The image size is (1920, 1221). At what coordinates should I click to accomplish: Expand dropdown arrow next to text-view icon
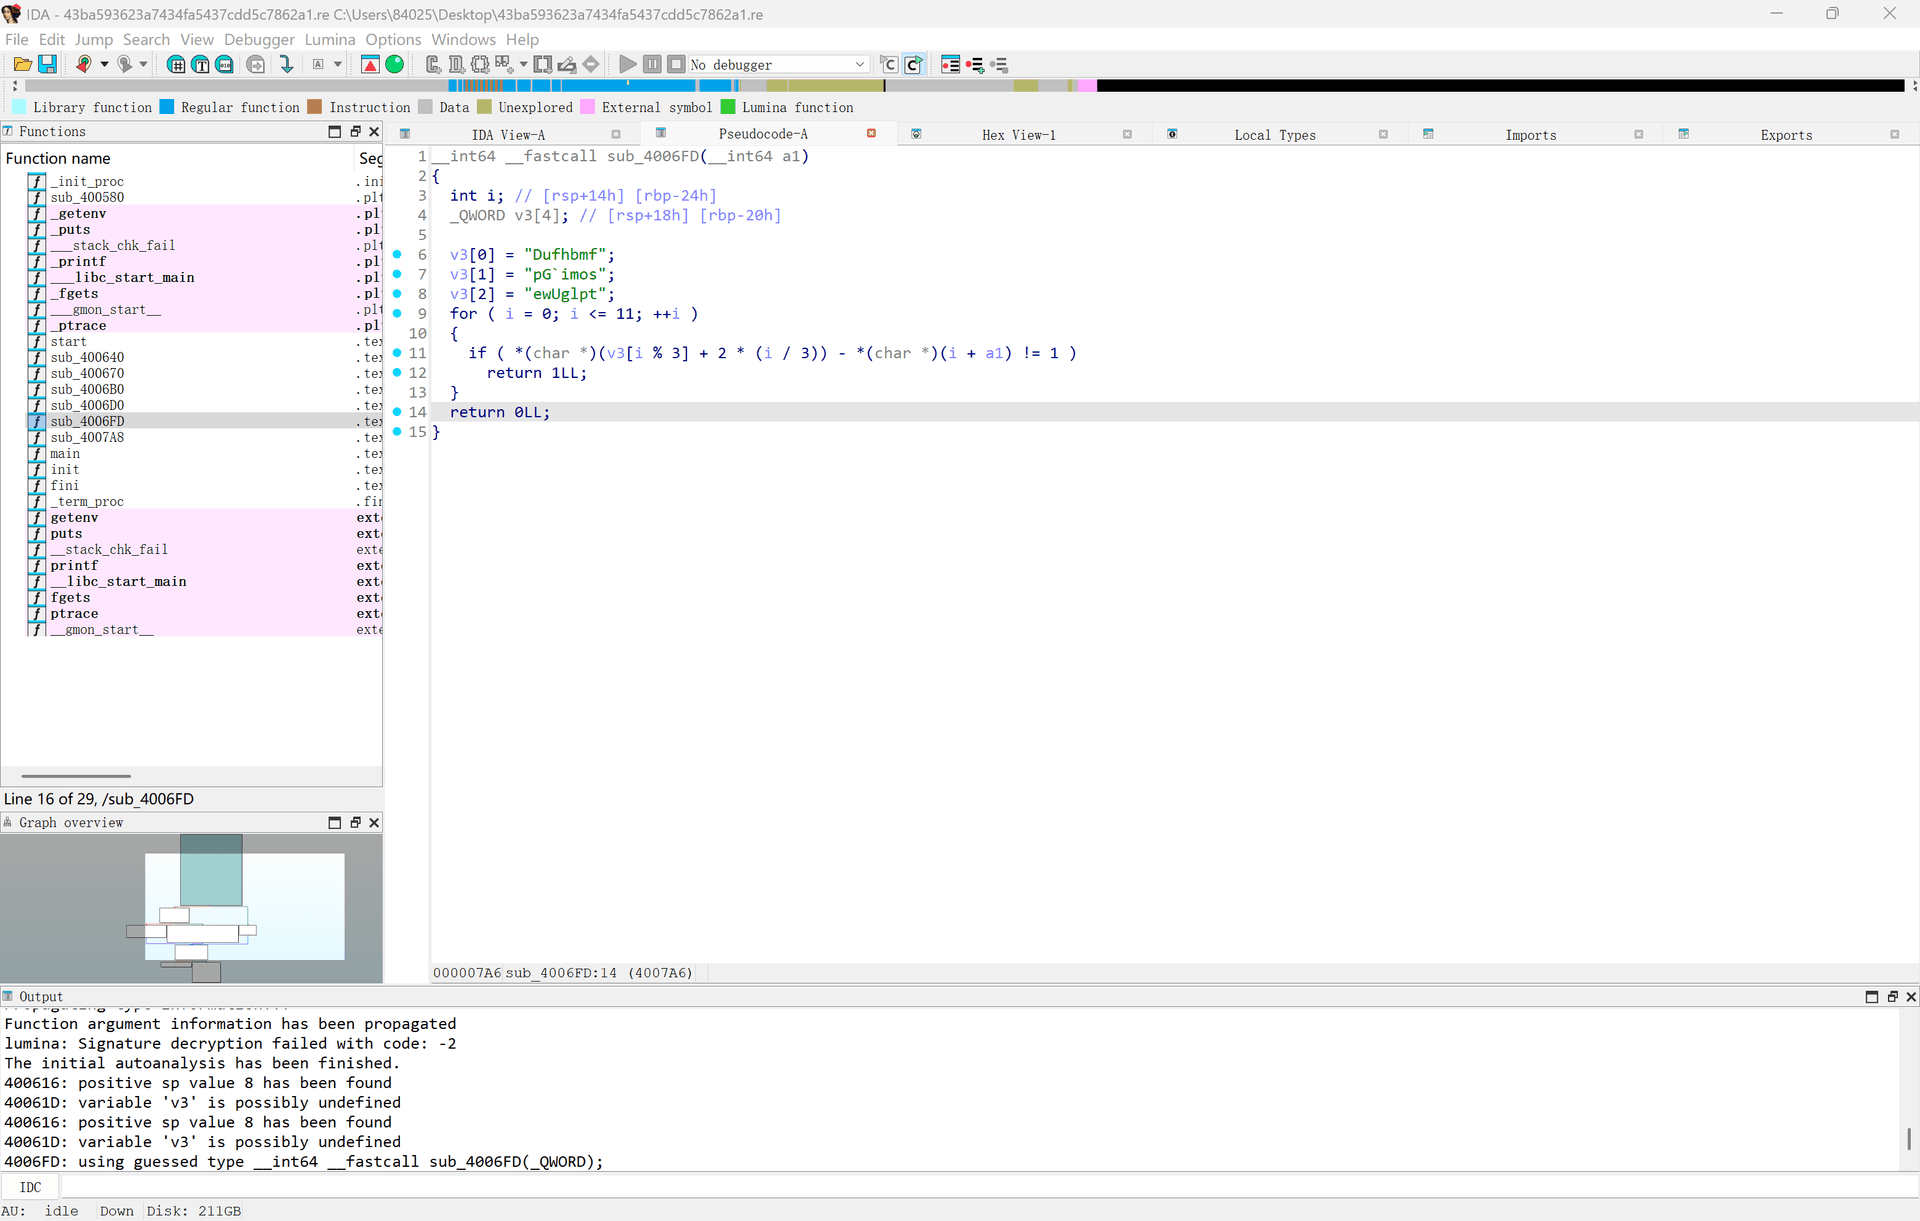point(338,64)
